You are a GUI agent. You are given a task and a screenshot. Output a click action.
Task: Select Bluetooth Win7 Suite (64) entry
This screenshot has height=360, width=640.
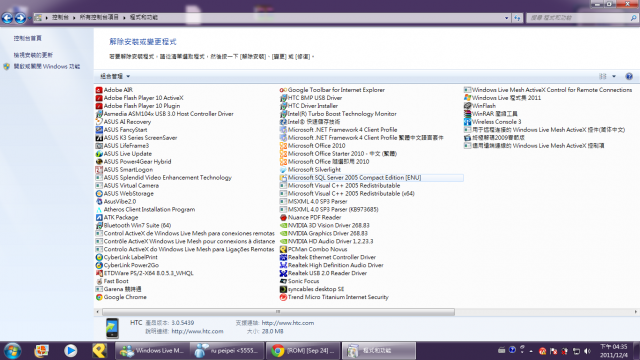point(133,225)
